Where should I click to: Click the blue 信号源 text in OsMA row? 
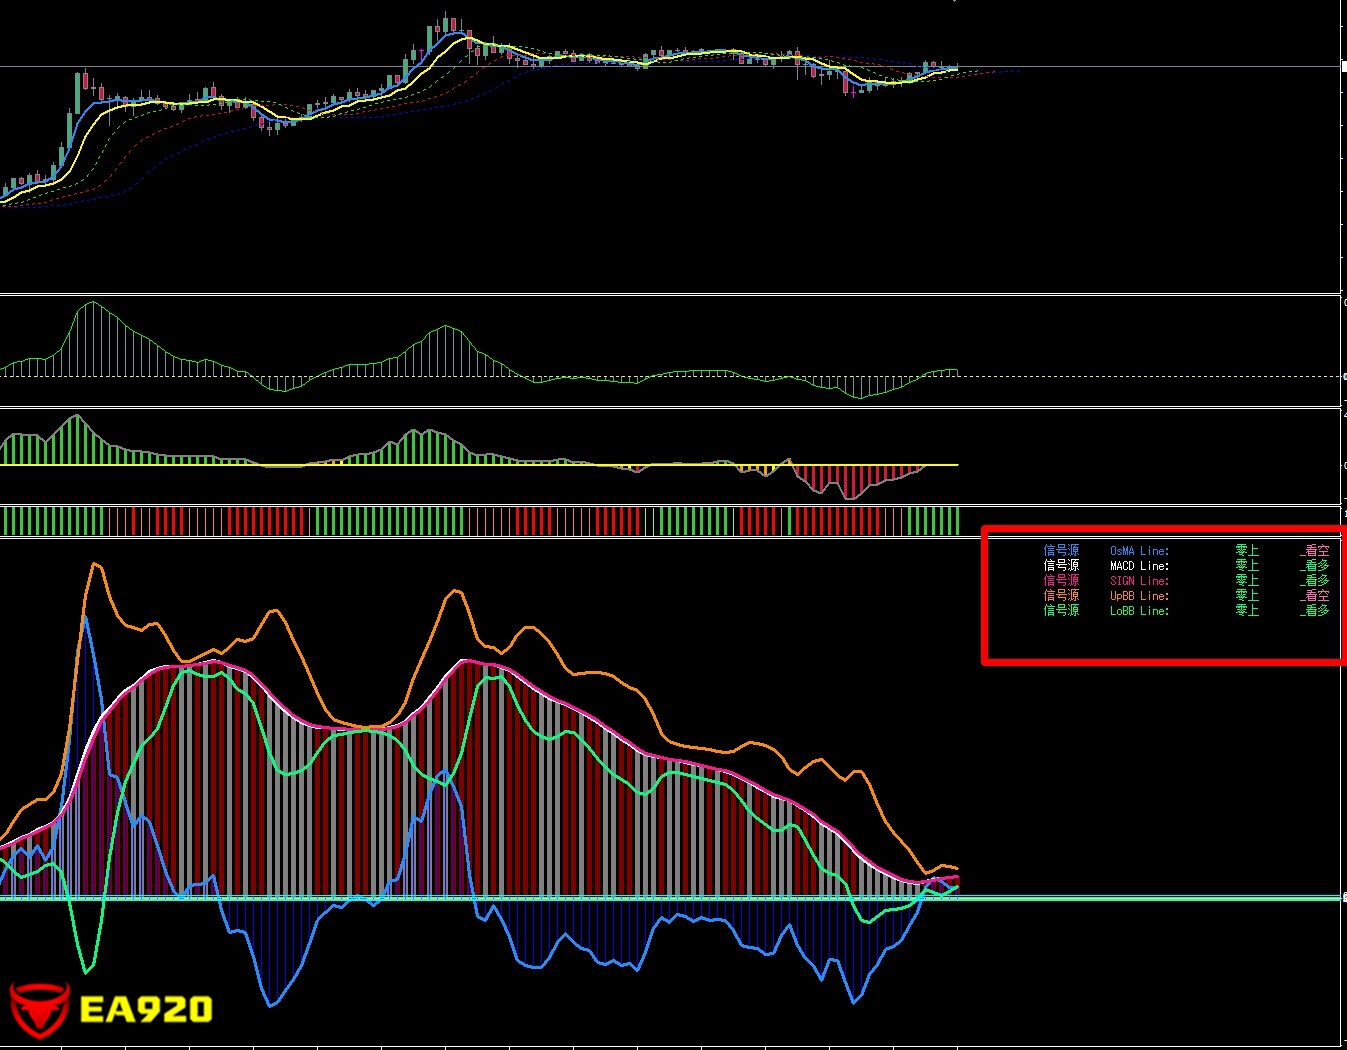[1061, 551]
